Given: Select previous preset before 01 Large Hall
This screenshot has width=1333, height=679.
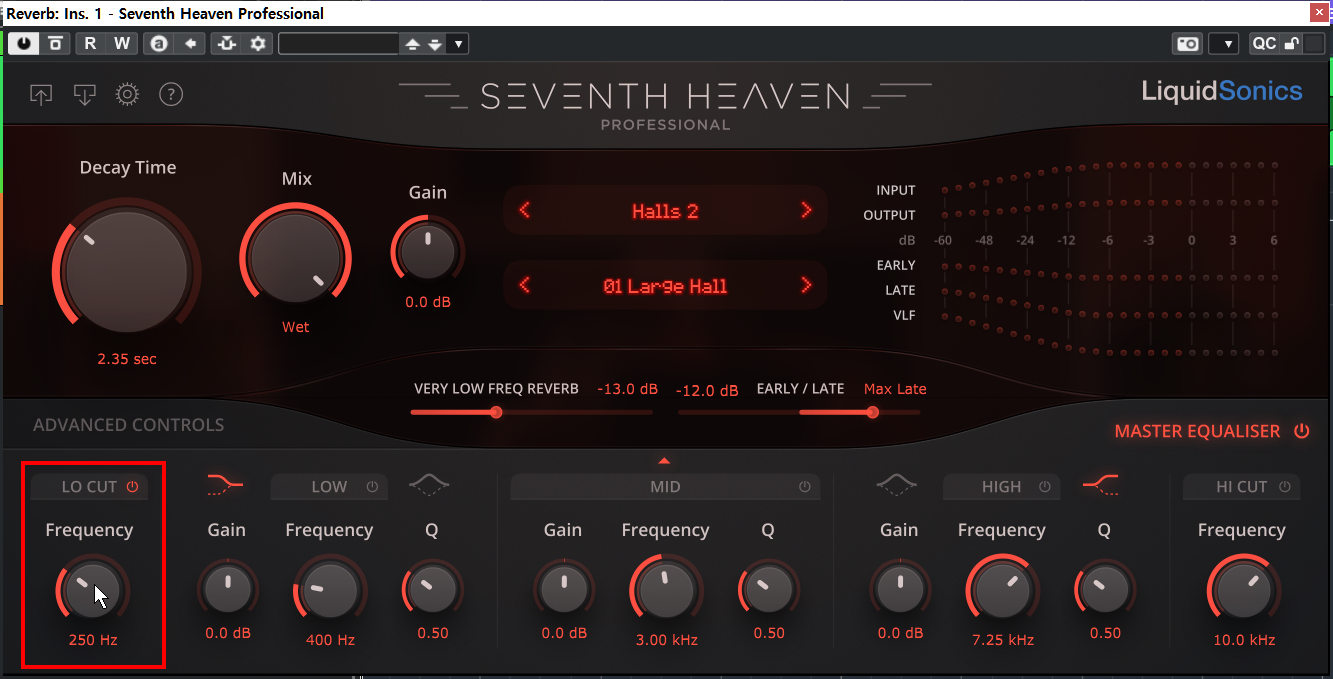Looking at the screenshot, I should coord(524,285).
